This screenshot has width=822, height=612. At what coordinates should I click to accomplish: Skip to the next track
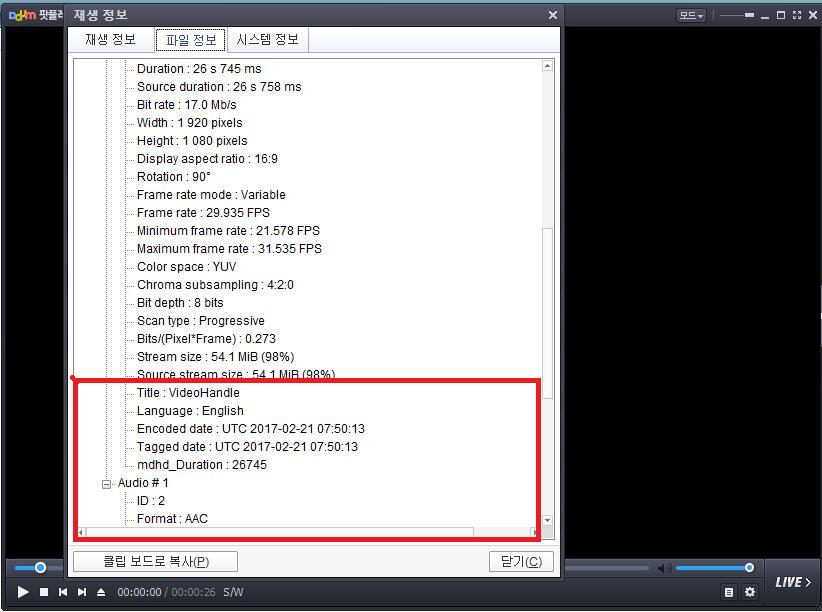(x=82, y=592)
